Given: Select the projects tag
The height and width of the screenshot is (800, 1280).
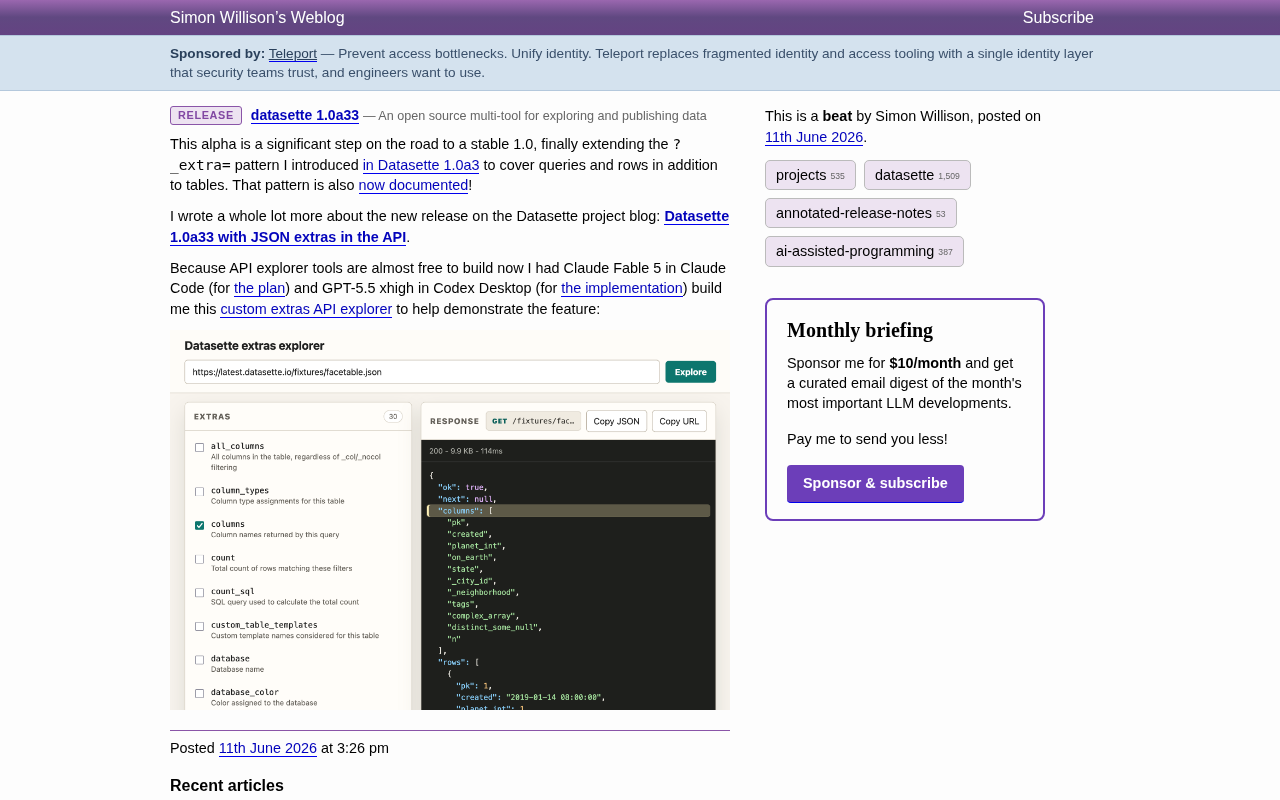Looking at the screenshot, I should (x=810, y=175).
